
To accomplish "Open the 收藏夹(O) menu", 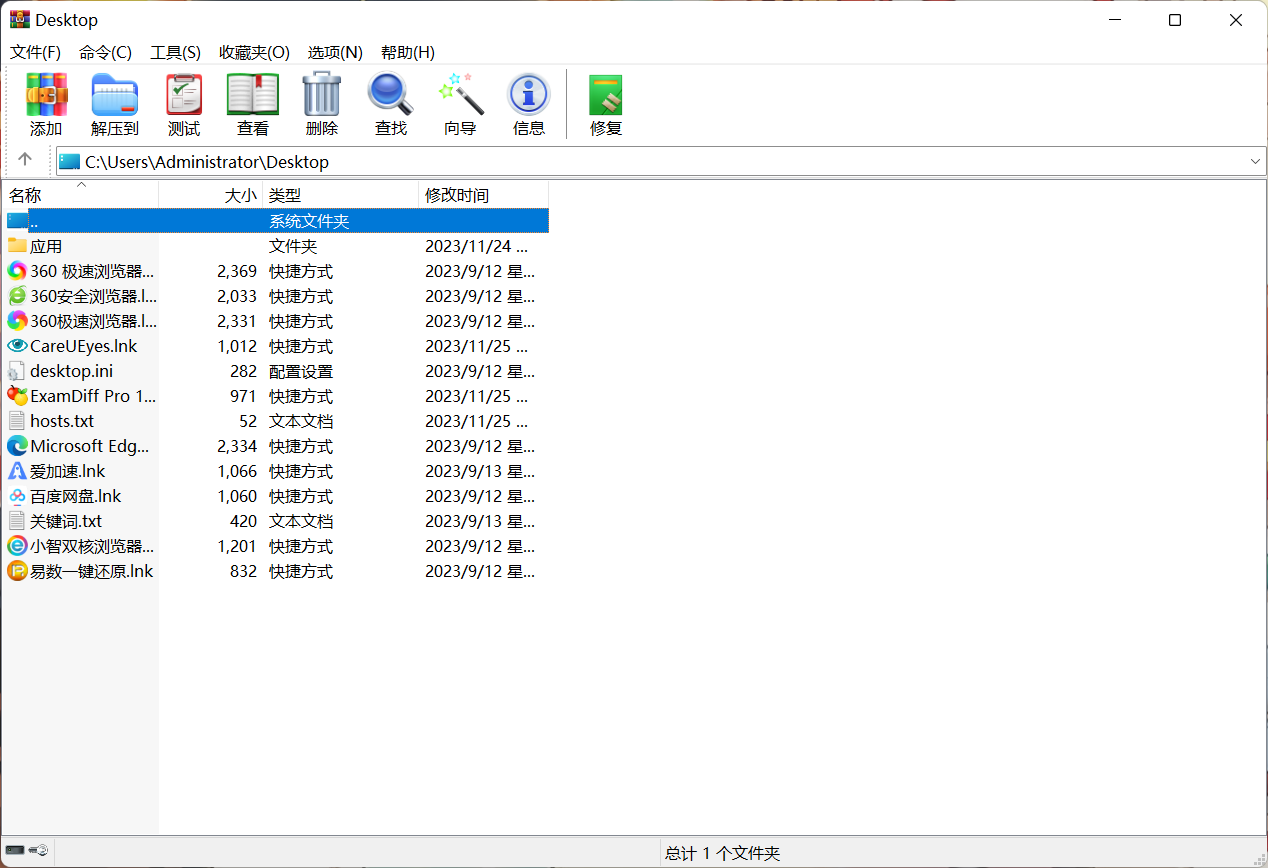I will [254, 52].
